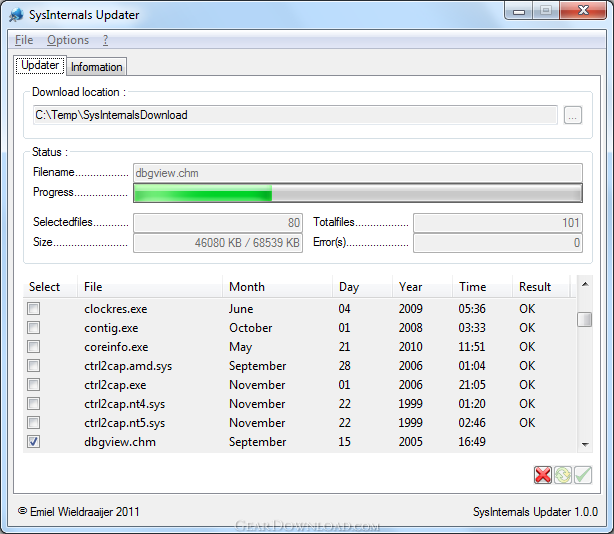Screen dimensions: 614x534
Task: Select the contig.exe file name
Action: (111, 328)
